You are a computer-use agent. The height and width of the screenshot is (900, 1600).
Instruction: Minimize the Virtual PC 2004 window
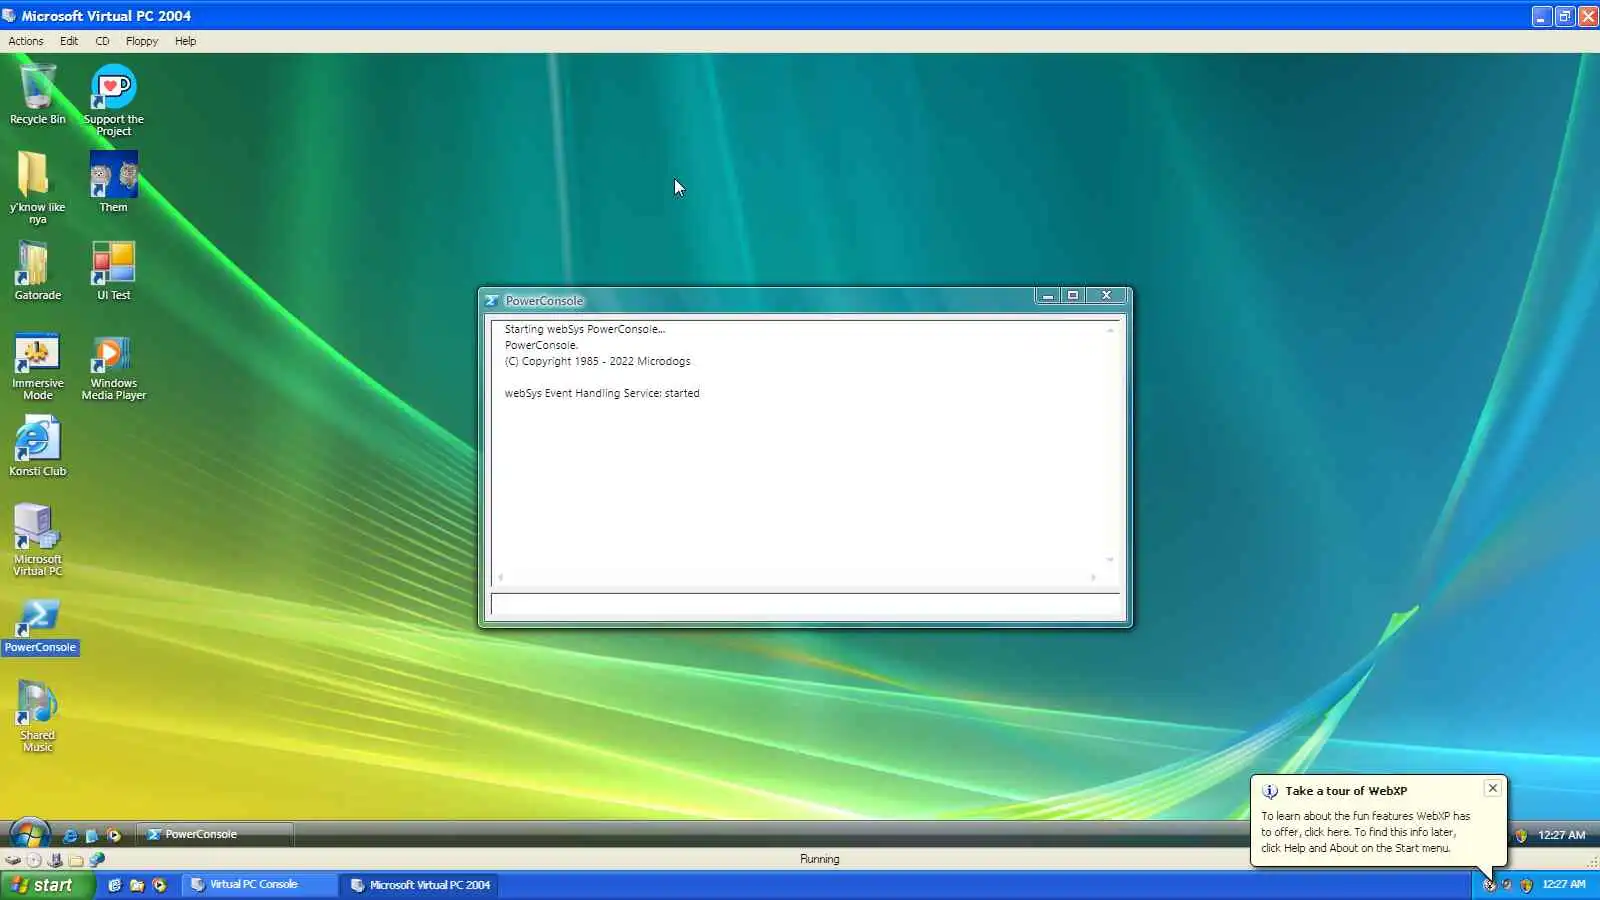(x=1541, y=16)
